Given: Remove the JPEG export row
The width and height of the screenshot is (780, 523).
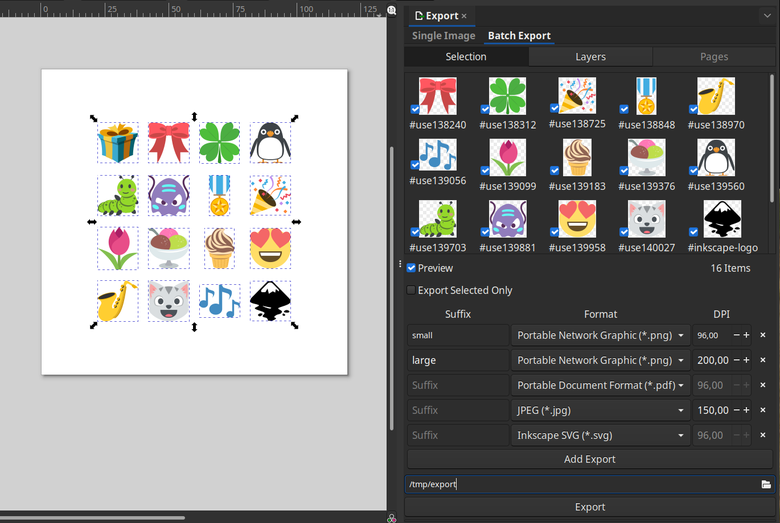Looking at the screenshot, I should [x=763, y=410].
